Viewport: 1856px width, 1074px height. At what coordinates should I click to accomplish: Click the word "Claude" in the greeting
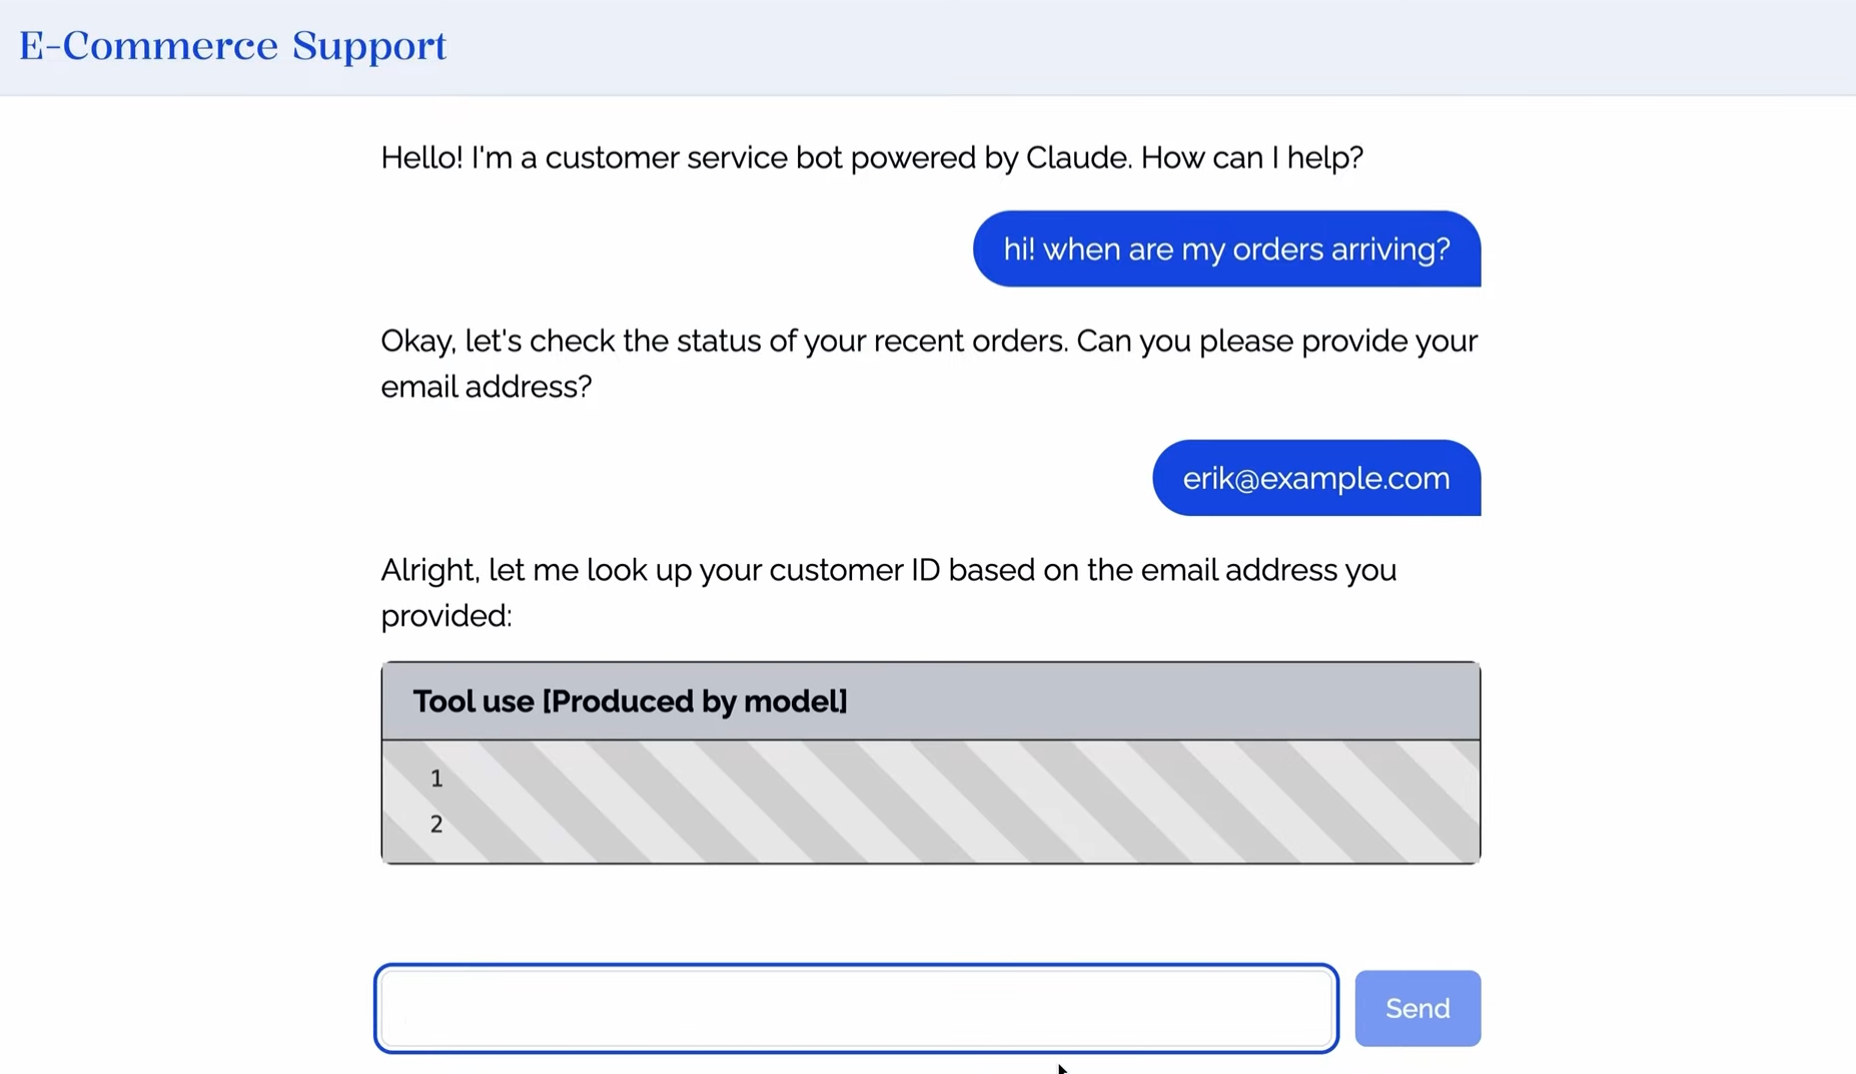coord(1075,158)
